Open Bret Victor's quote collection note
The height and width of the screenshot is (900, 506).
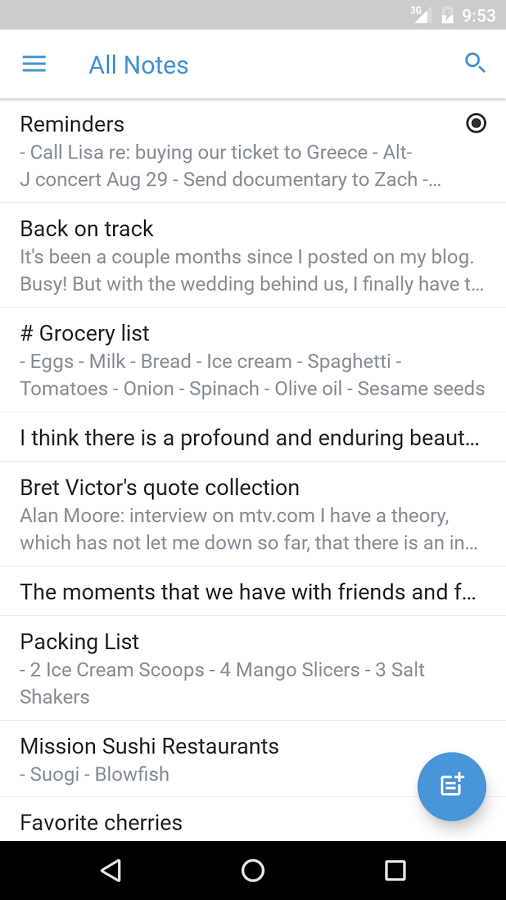[253, 514]
